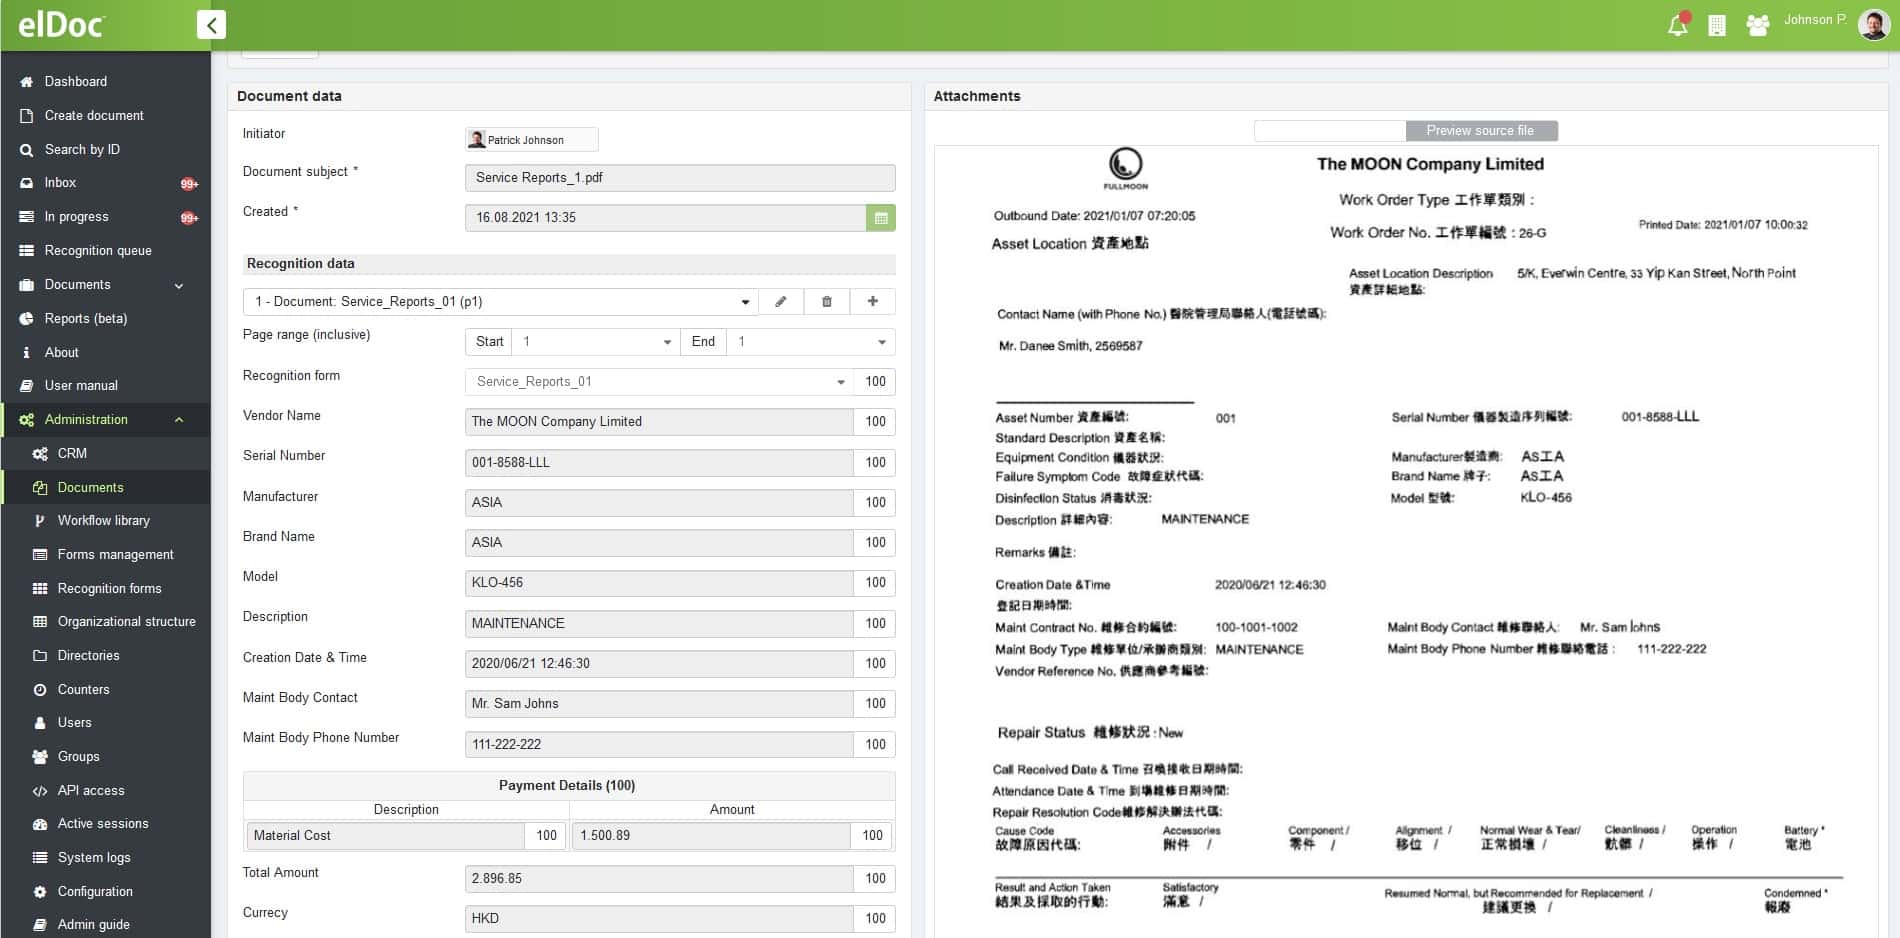The width and height of the screenshot is (1900, 938).
Task: Open System logs from Administration
Action: 93,857
